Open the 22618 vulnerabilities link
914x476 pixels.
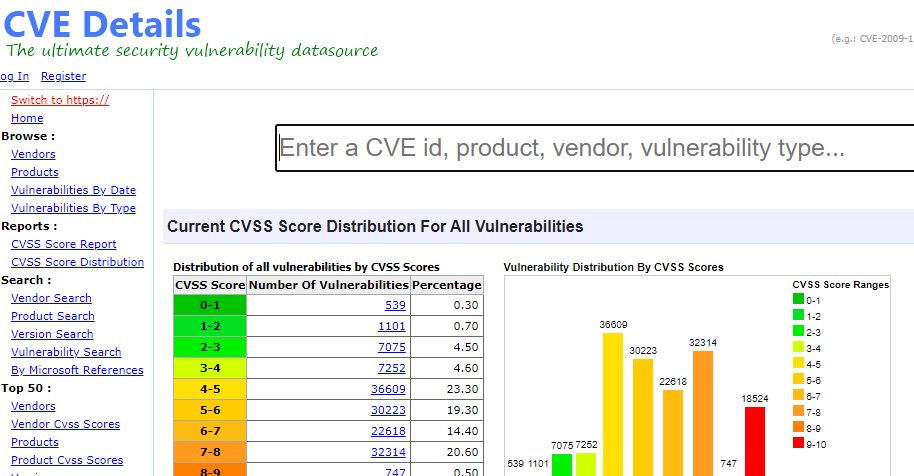click(388, 431)
